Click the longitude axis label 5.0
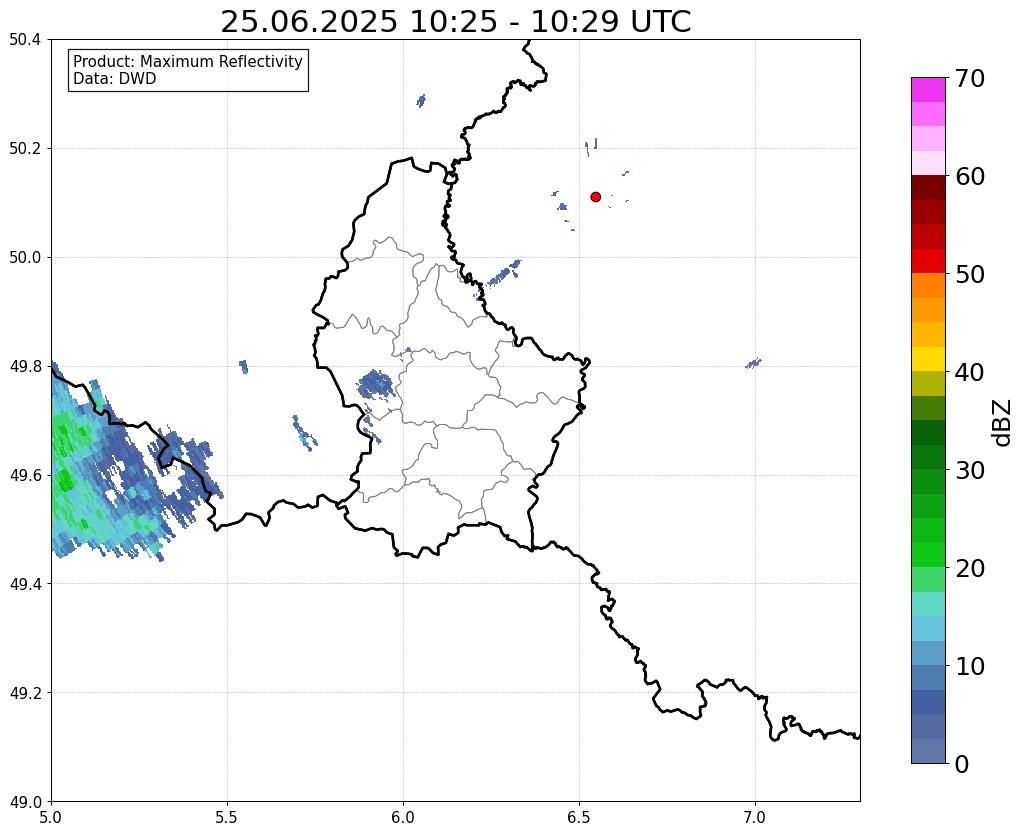 [x=51, y=818]
